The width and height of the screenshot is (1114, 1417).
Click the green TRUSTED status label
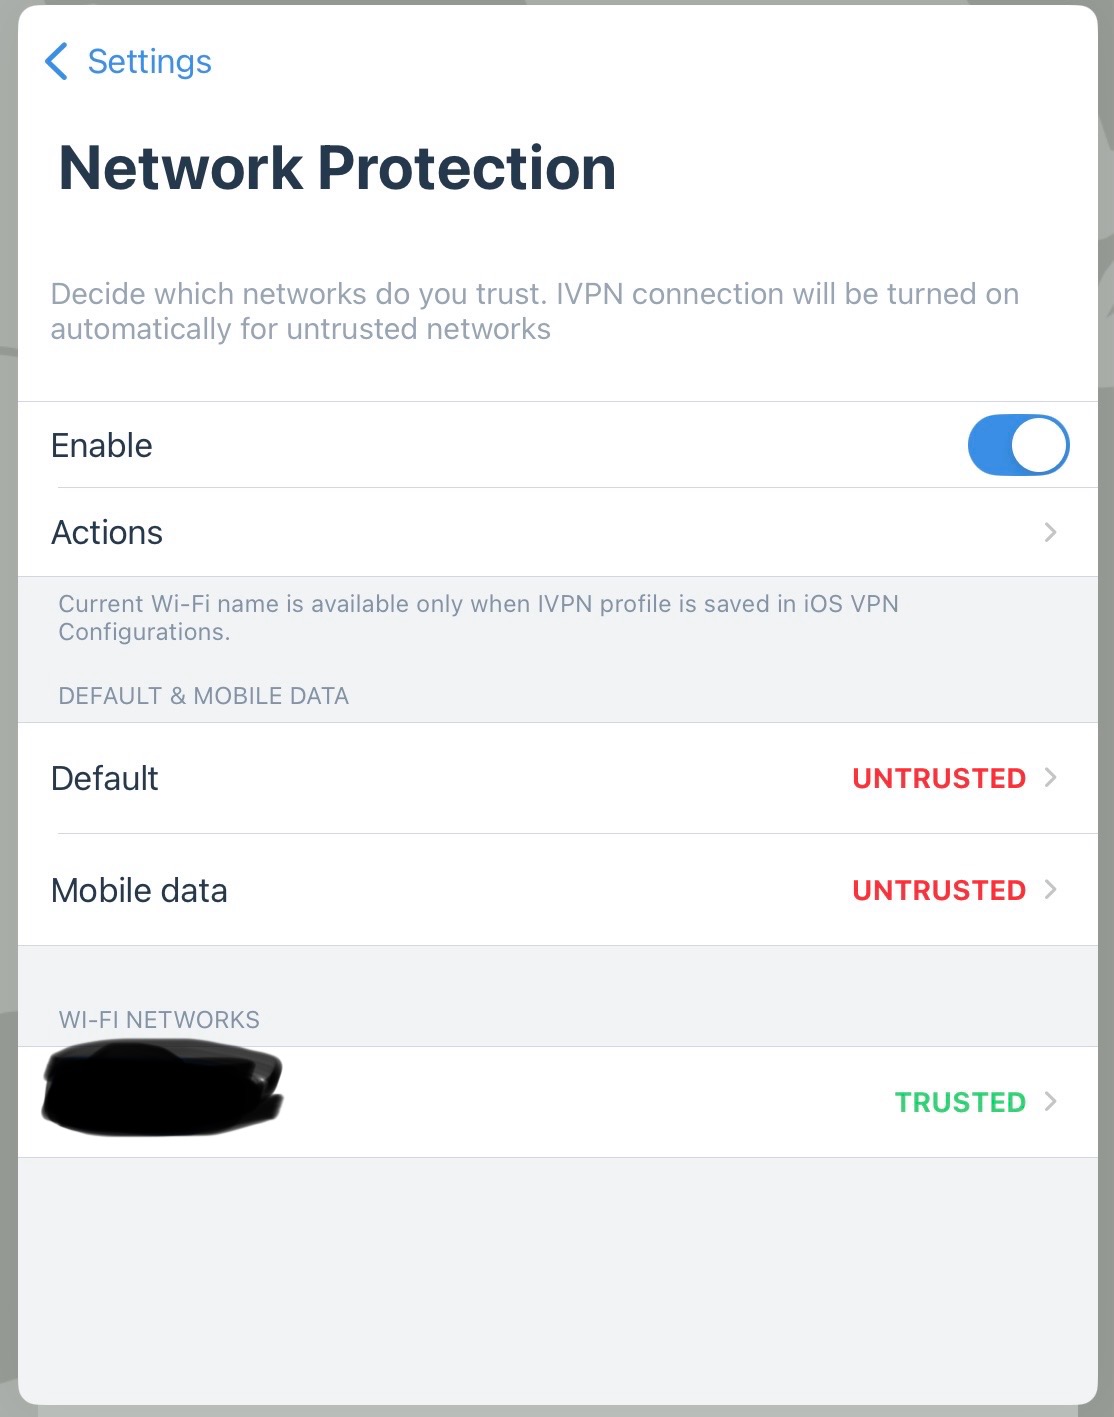point(960,1101)
